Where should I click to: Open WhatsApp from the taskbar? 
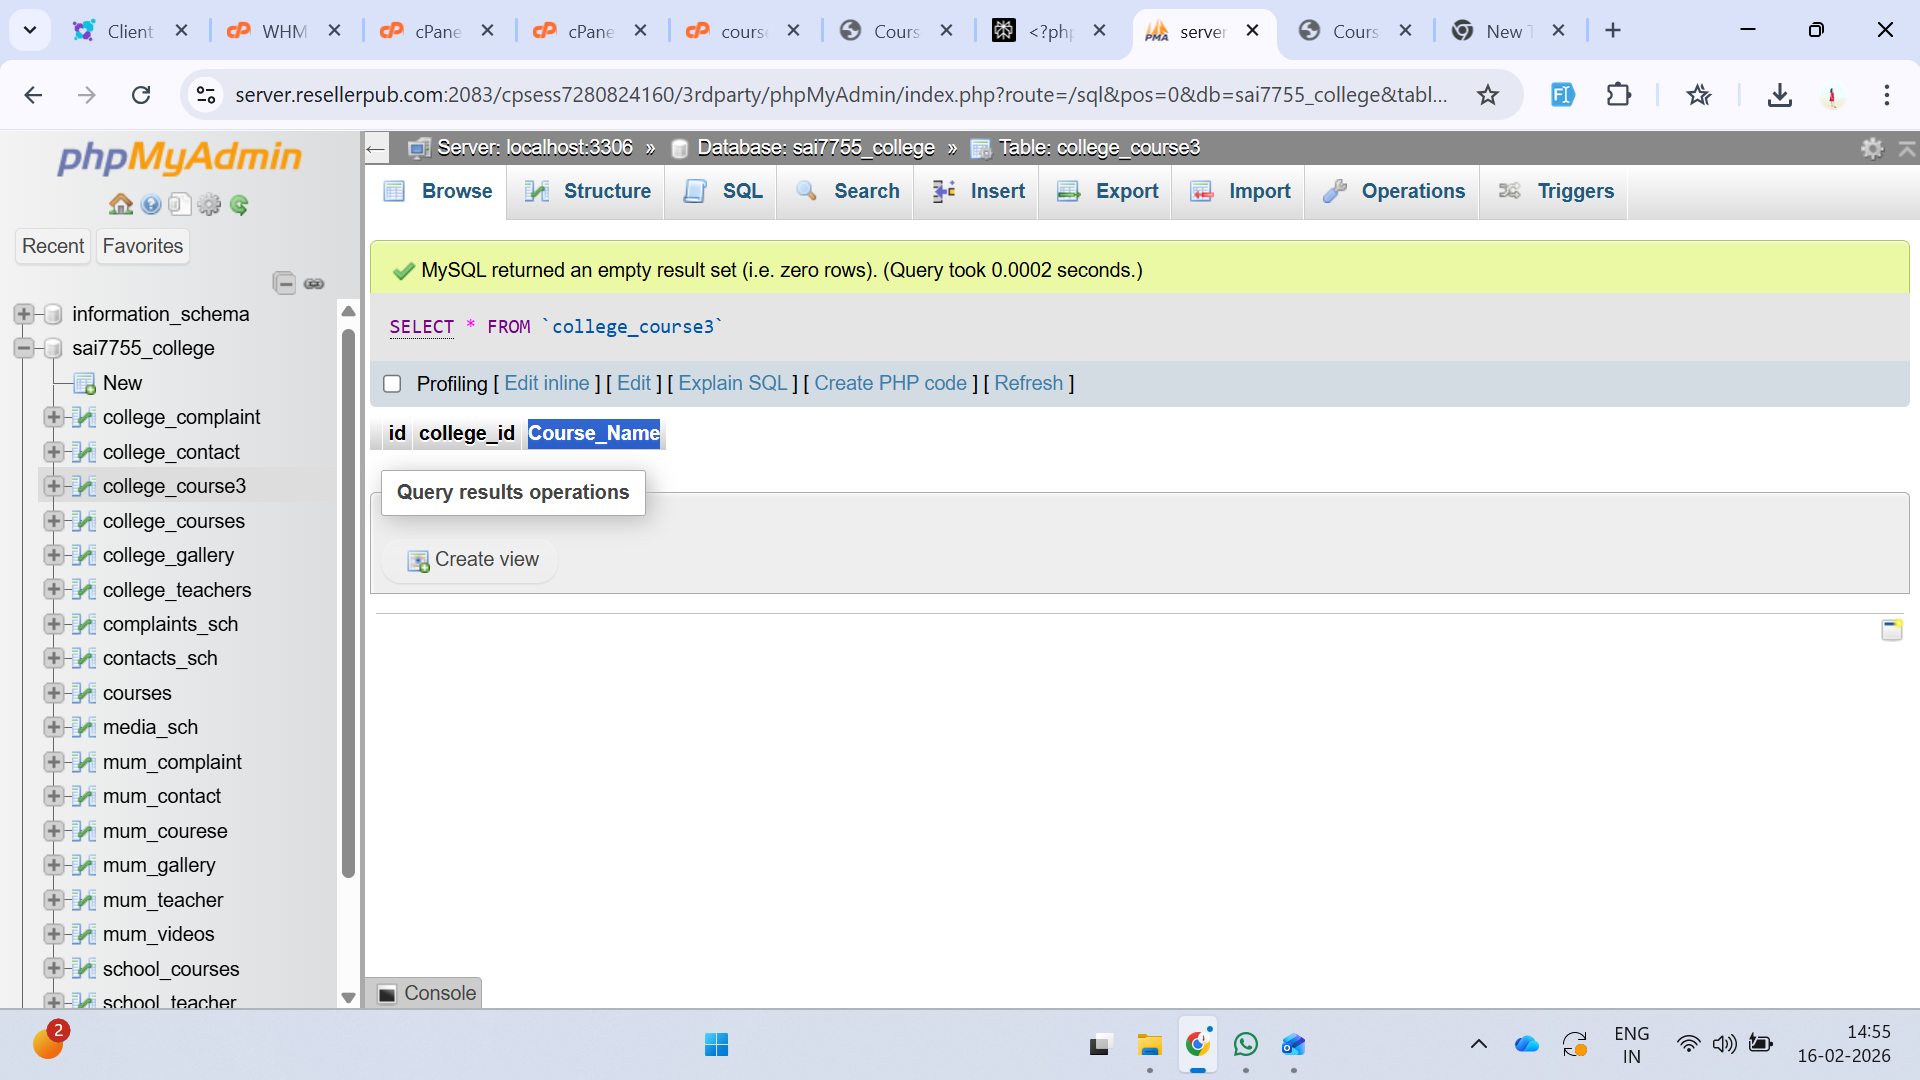[1246, 1045]
